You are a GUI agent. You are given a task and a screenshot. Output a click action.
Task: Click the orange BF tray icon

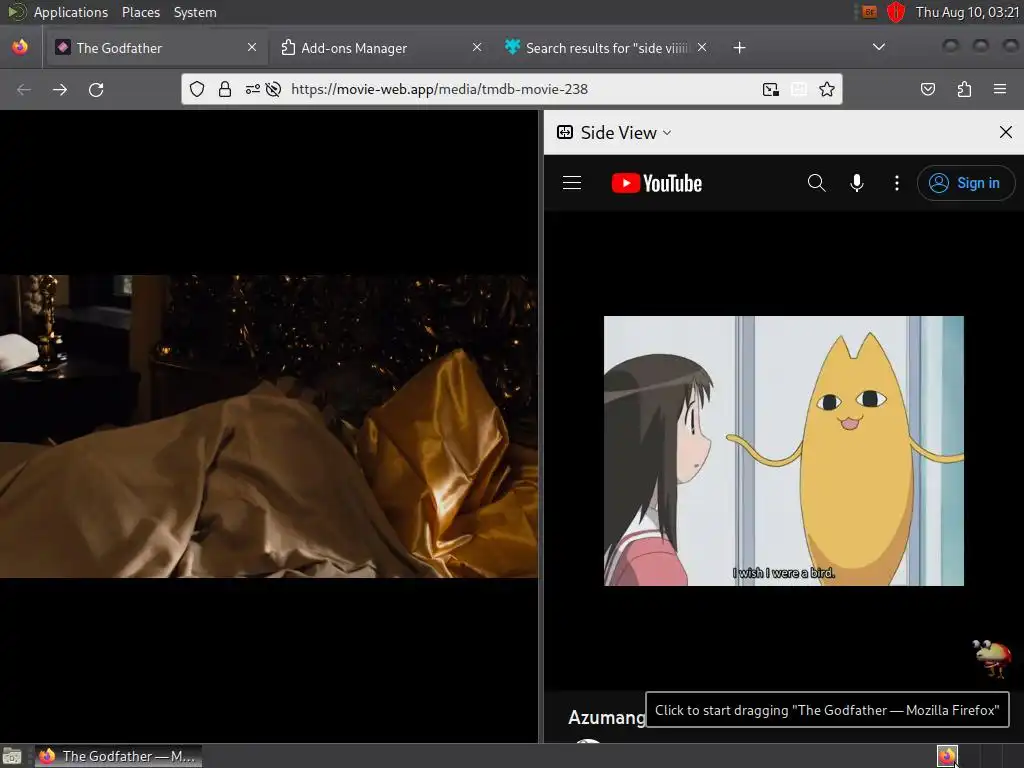coord(869,12)
